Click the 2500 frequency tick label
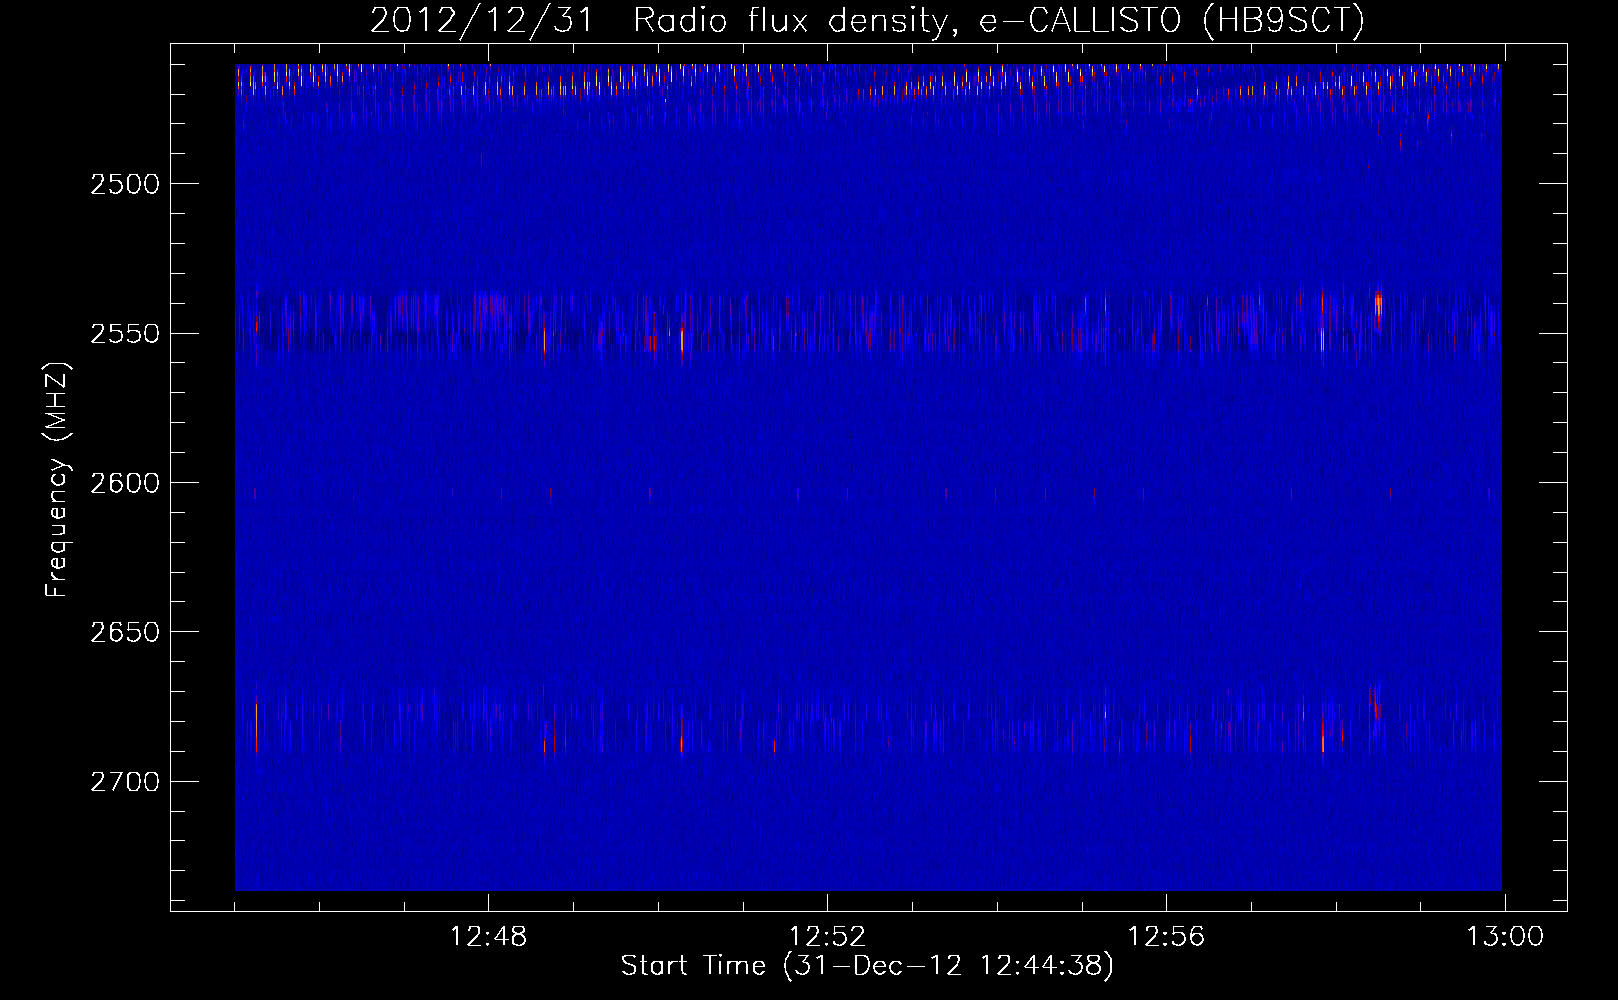Viewport: 1618px width, 1000px height. (124, 184)
